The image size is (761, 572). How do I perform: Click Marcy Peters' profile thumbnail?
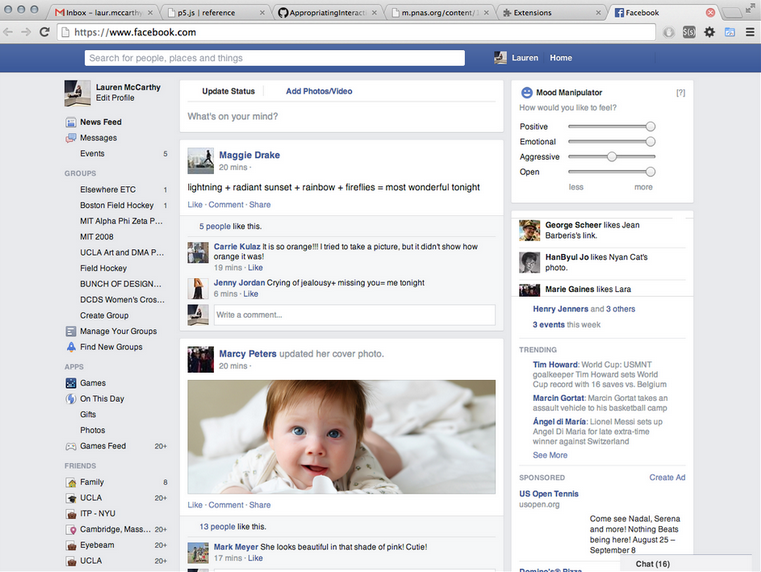pyautogui.click(x=200, y=360)
